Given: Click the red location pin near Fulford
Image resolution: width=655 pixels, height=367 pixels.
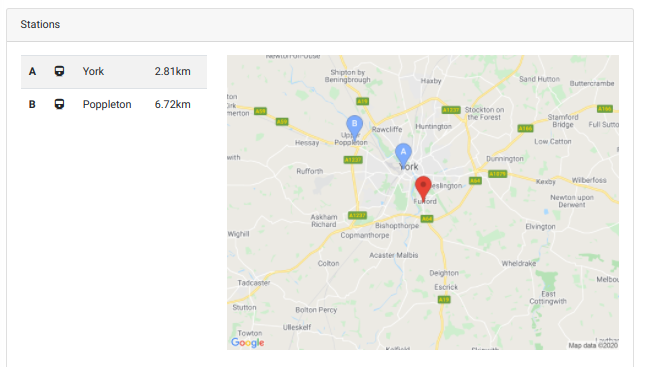Looking at the screenshot, I should 423,188.
